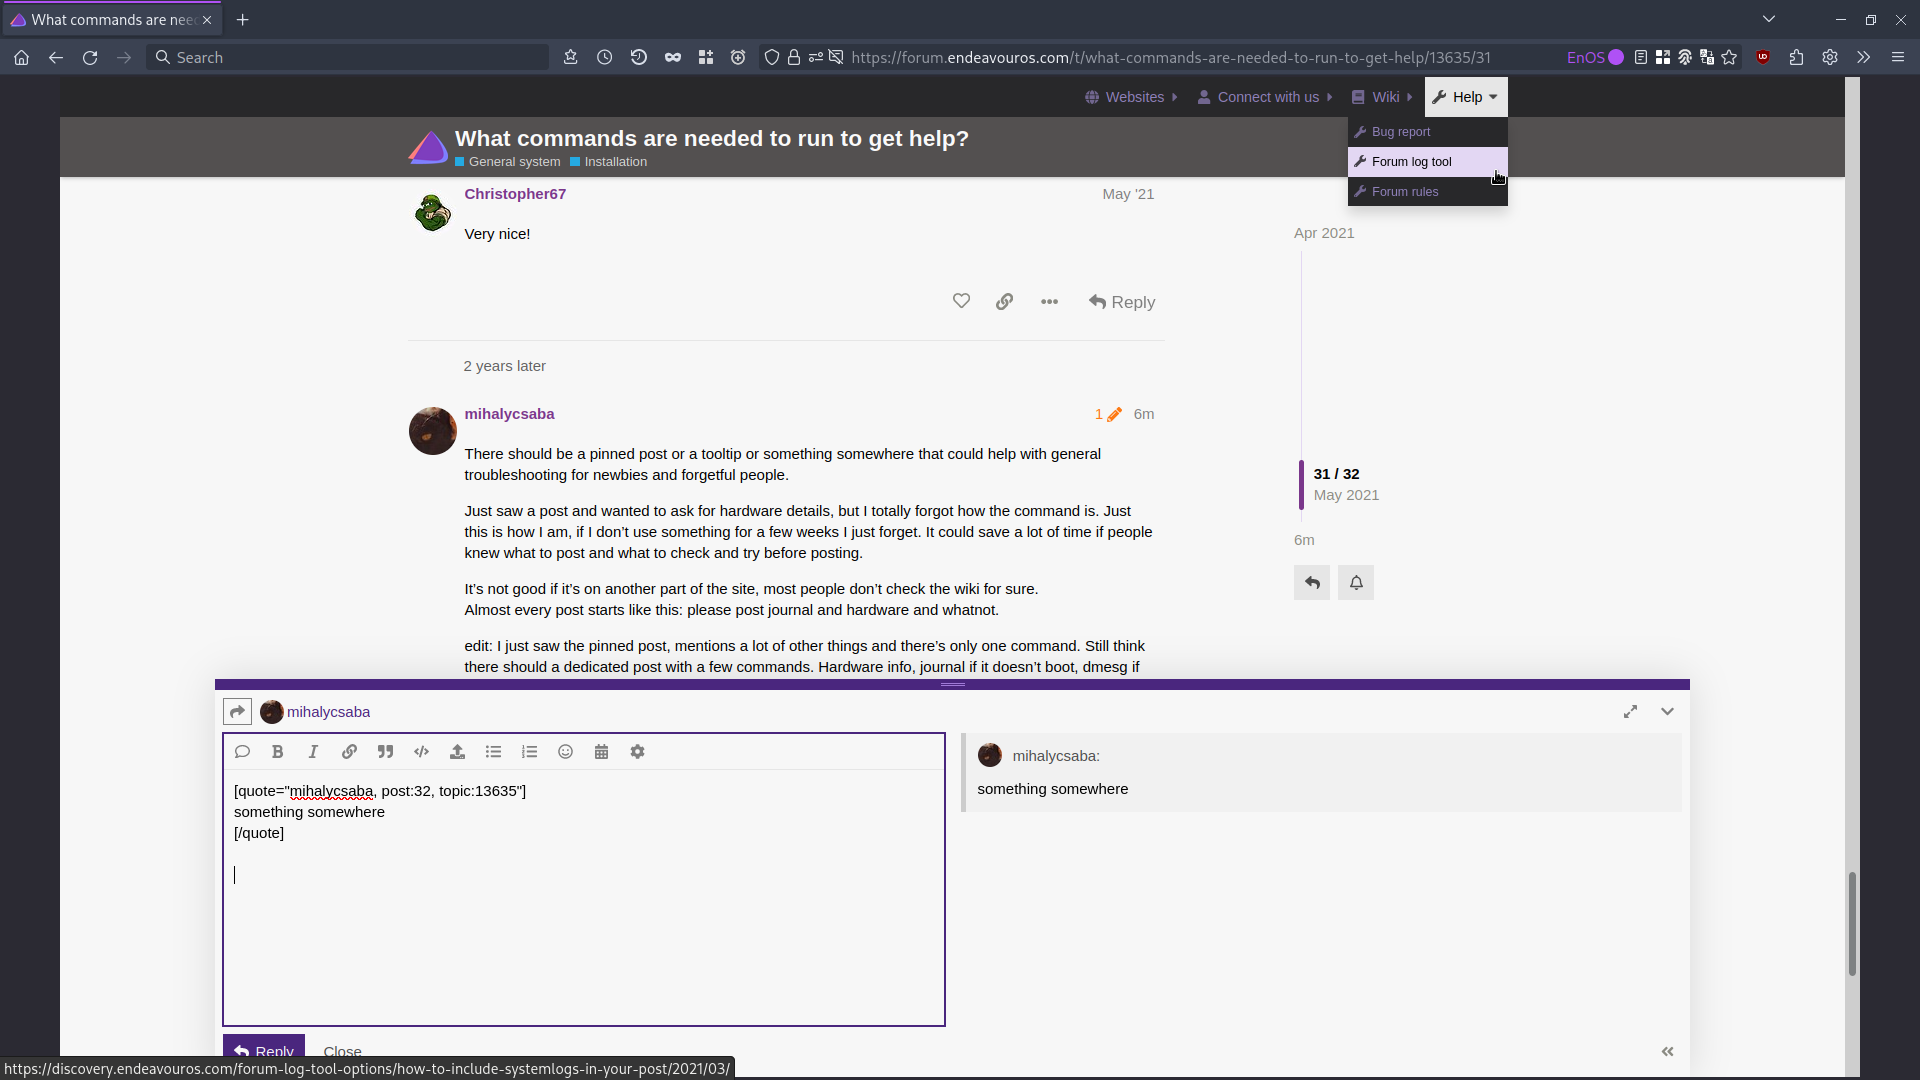Like Christopher67's post with heart icon
The width and height of the screenshot is (1920, 1080).
961,301
